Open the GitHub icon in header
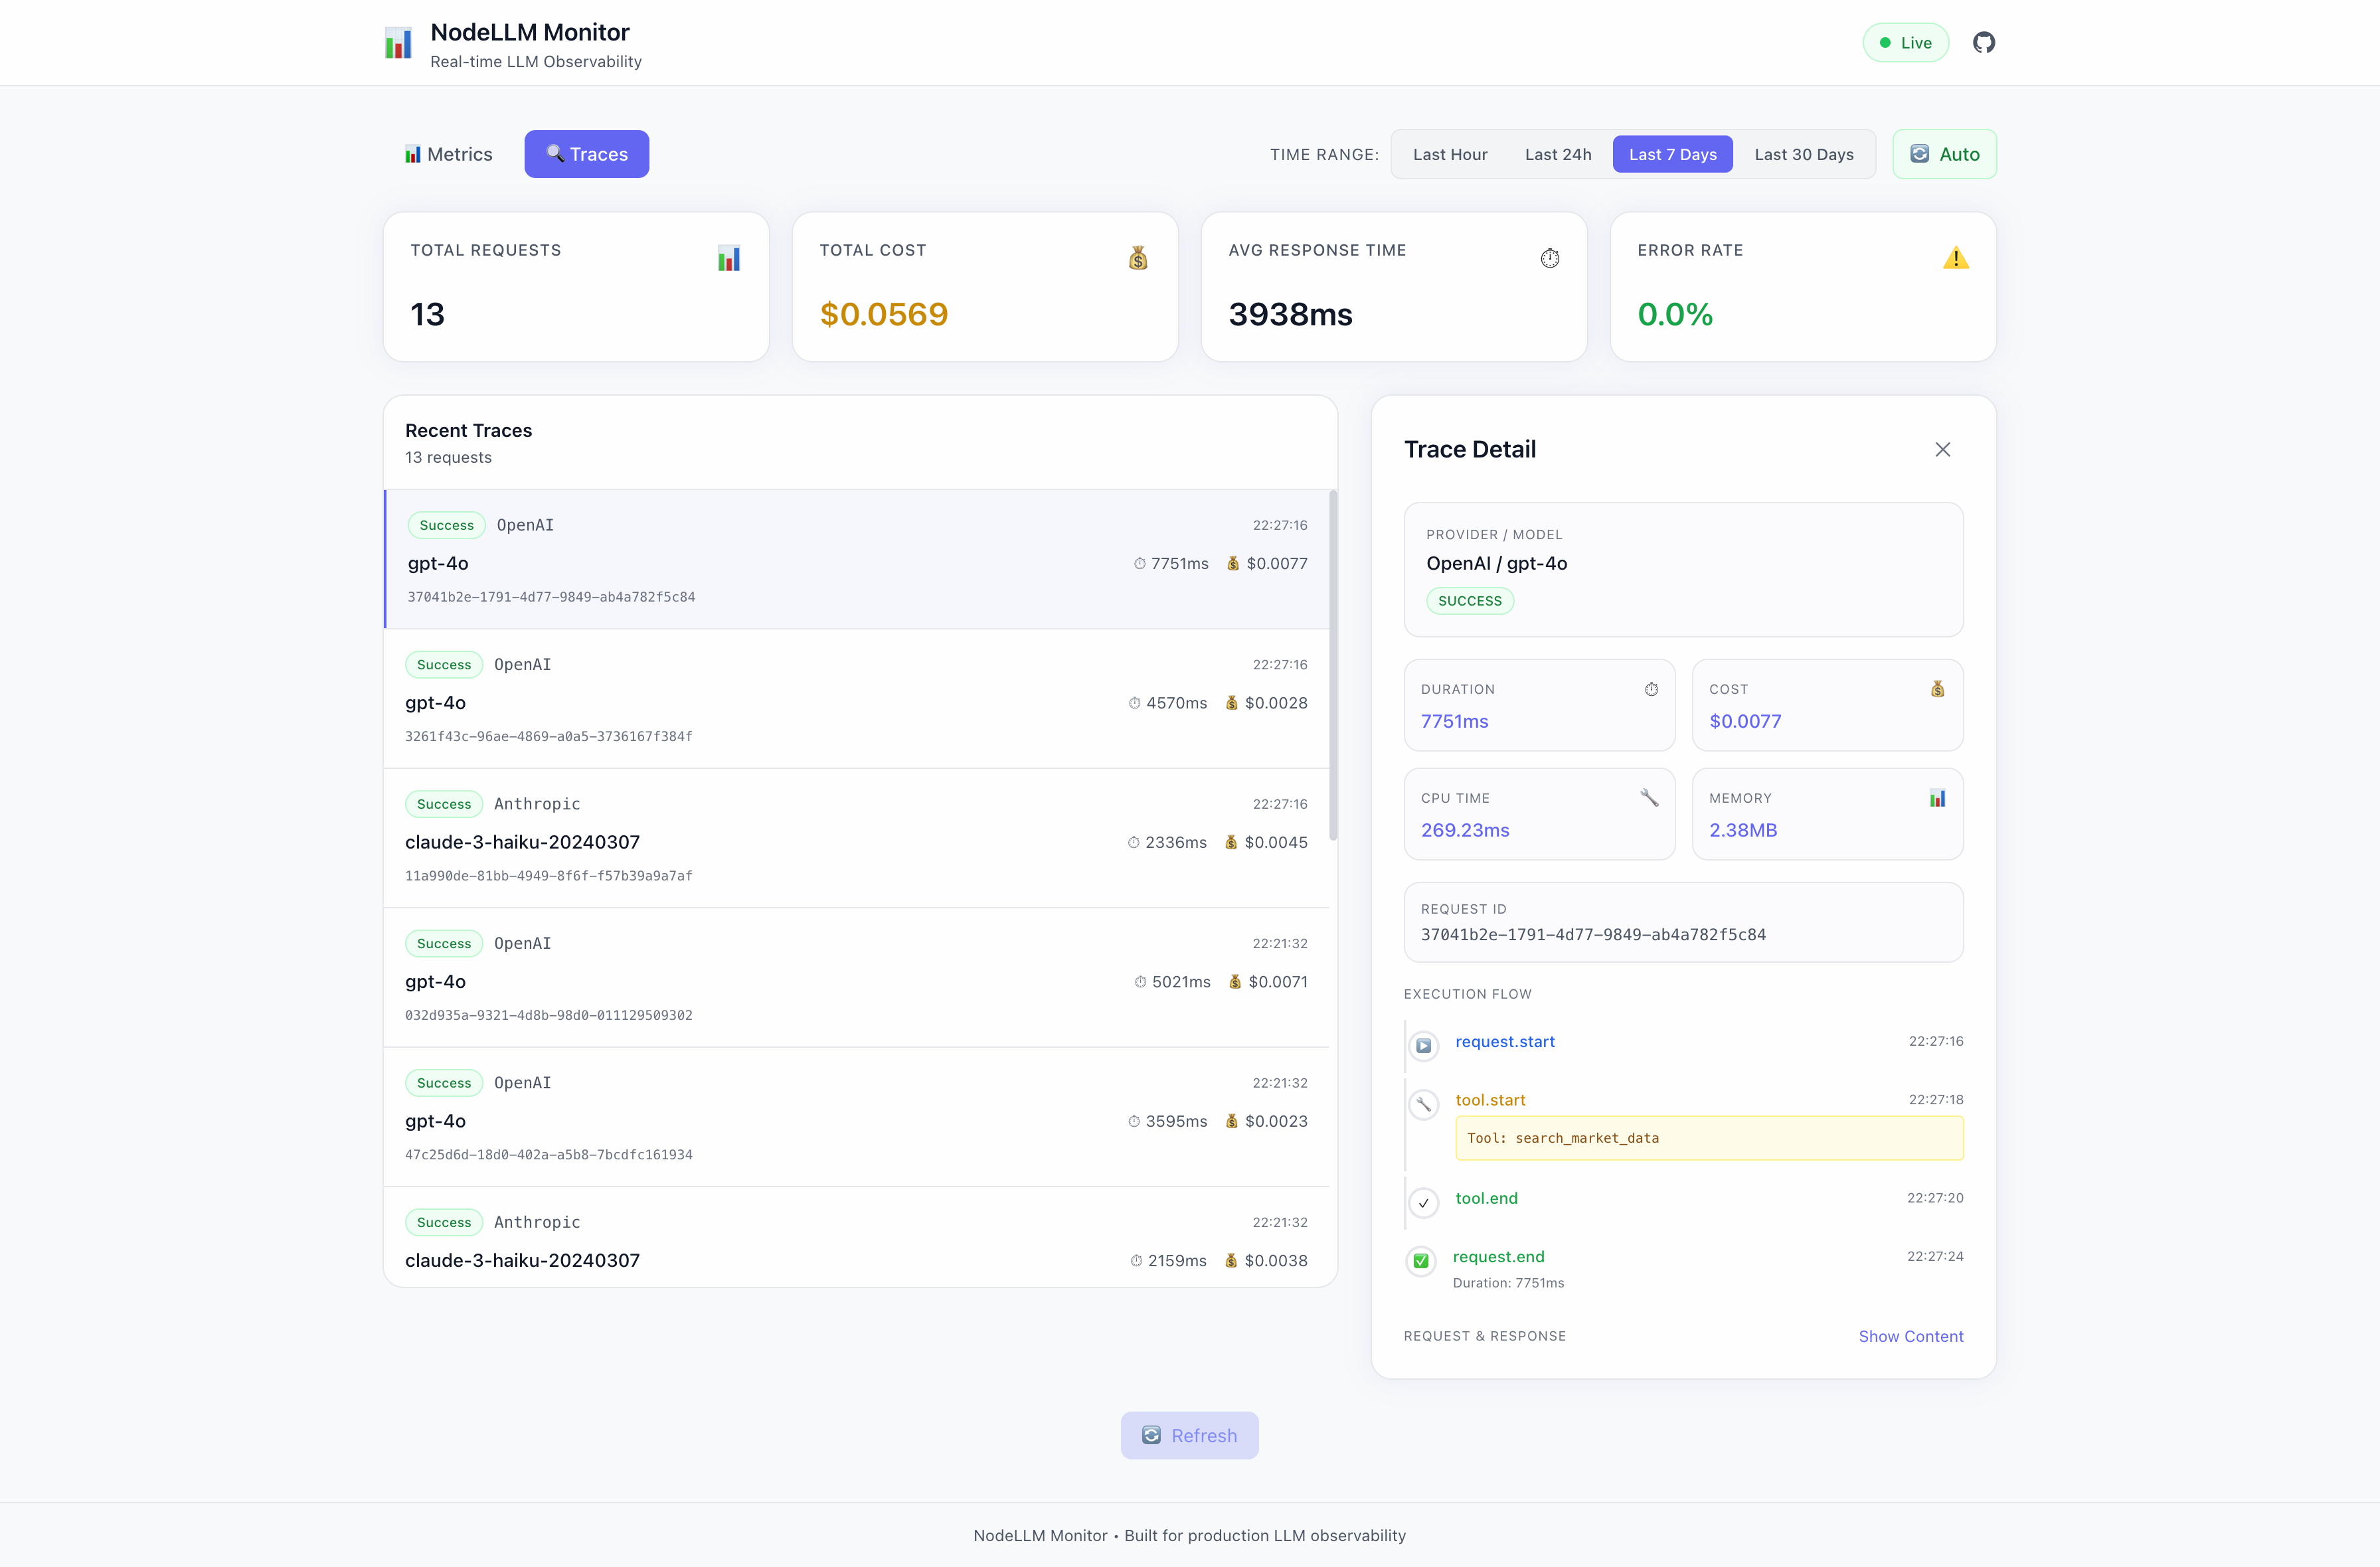 [x=1984, y=42]
